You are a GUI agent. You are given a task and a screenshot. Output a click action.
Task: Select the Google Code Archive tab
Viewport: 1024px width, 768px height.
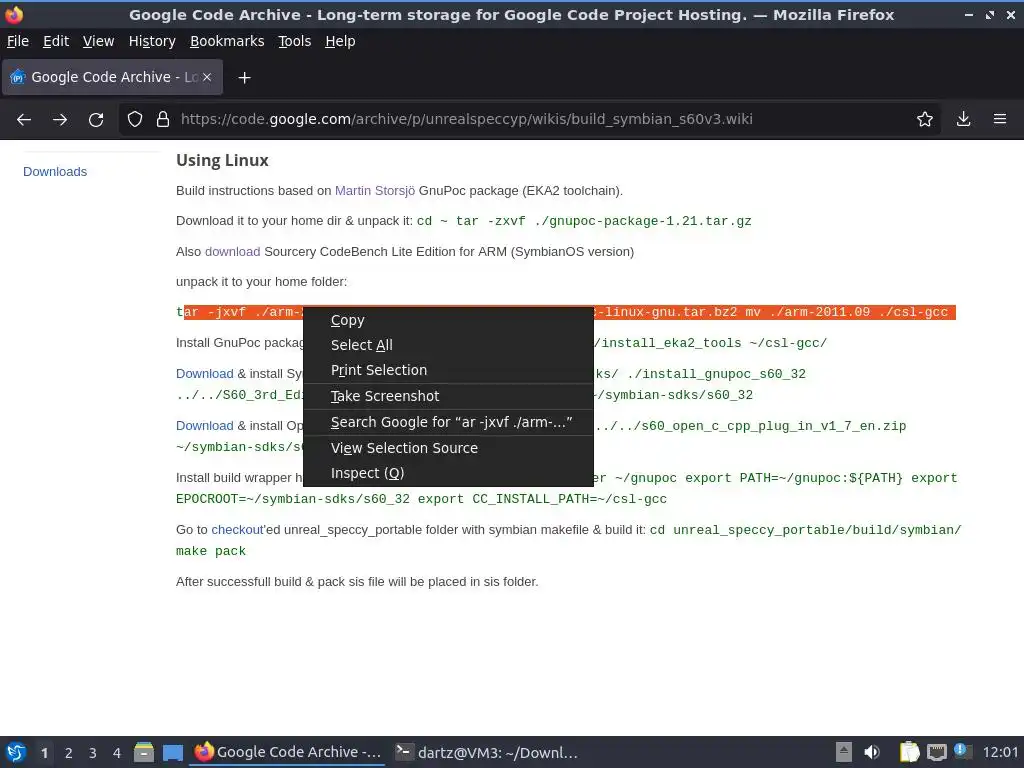pyautogui.click(x=112, y=77)
